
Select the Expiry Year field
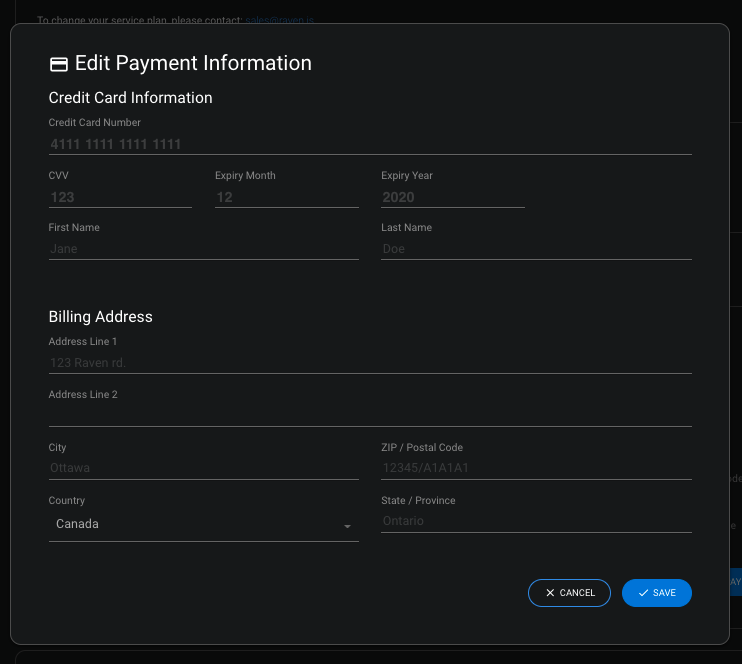(452, 197)
